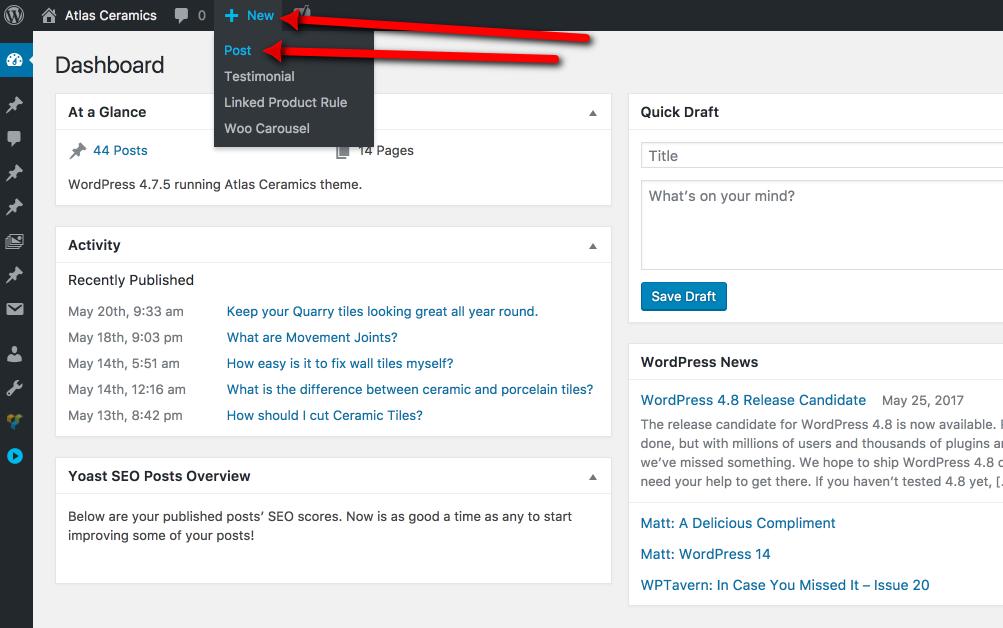
Task: Open the What are Movement Joints? post
Action: pyautogui.click(x=312, y=338)
